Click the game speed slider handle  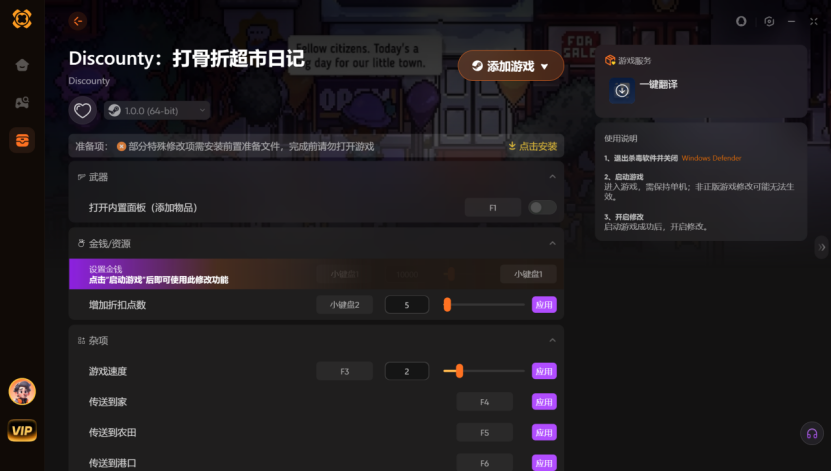click(459, 371)
